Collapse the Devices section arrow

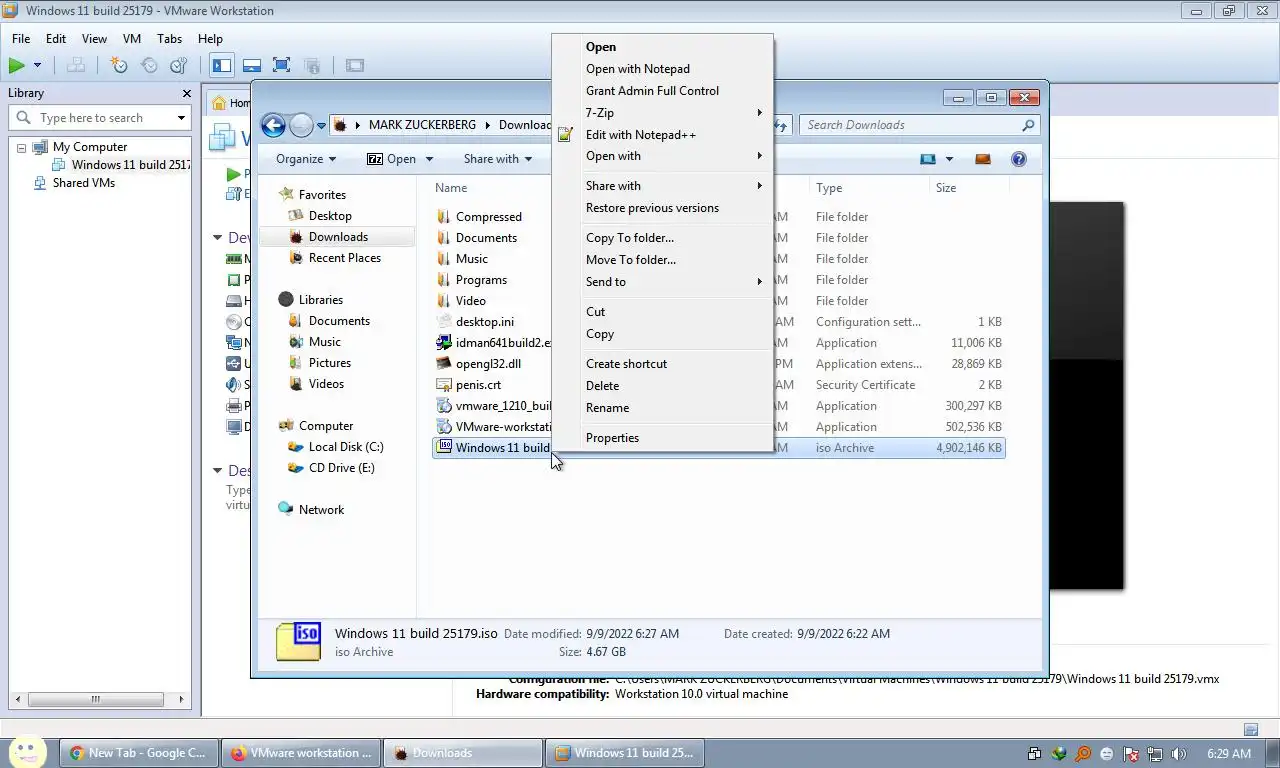point(218,238)
